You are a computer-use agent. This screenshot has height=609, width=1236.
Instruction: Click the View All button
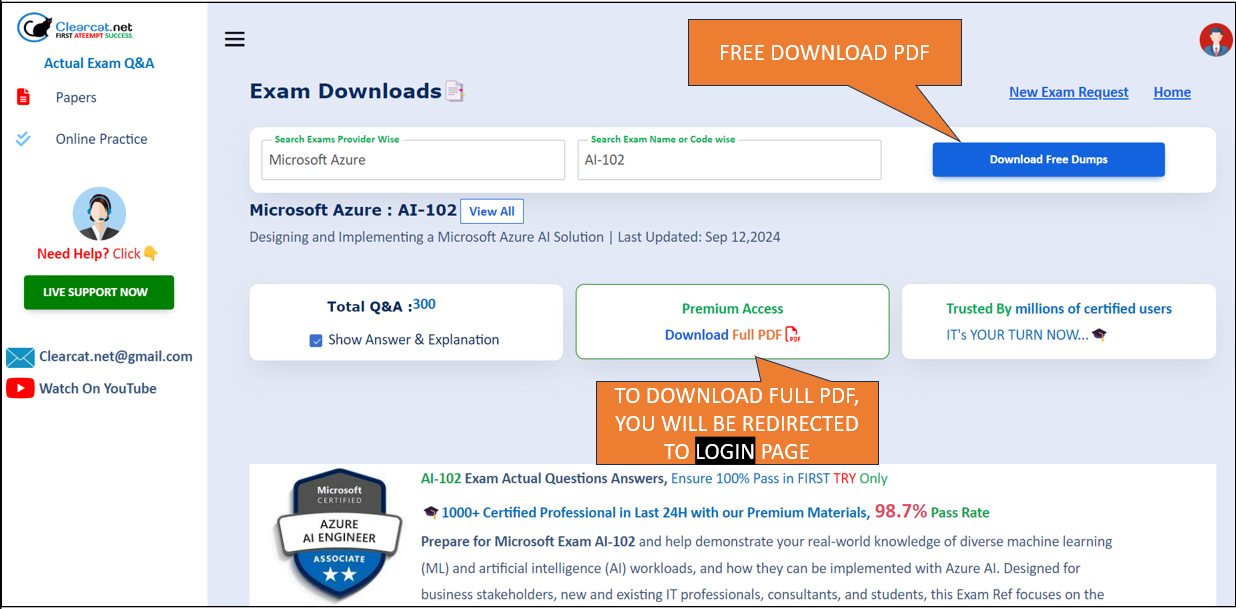(x=492, y=211)
